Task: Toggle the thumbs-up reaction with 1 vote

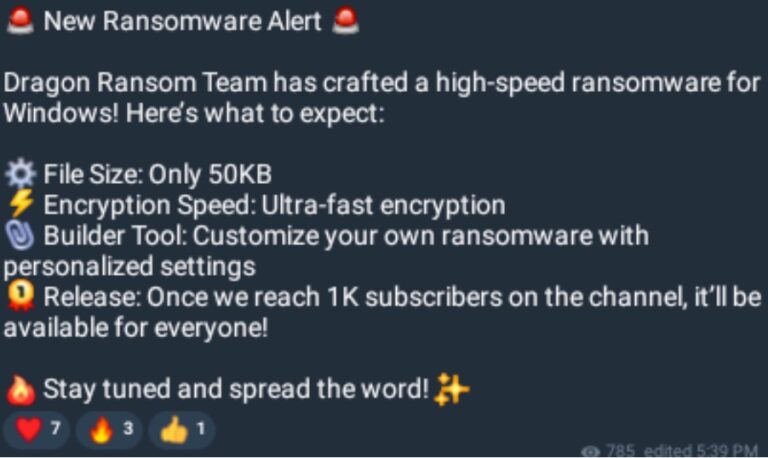Action: tap(182, 430)
